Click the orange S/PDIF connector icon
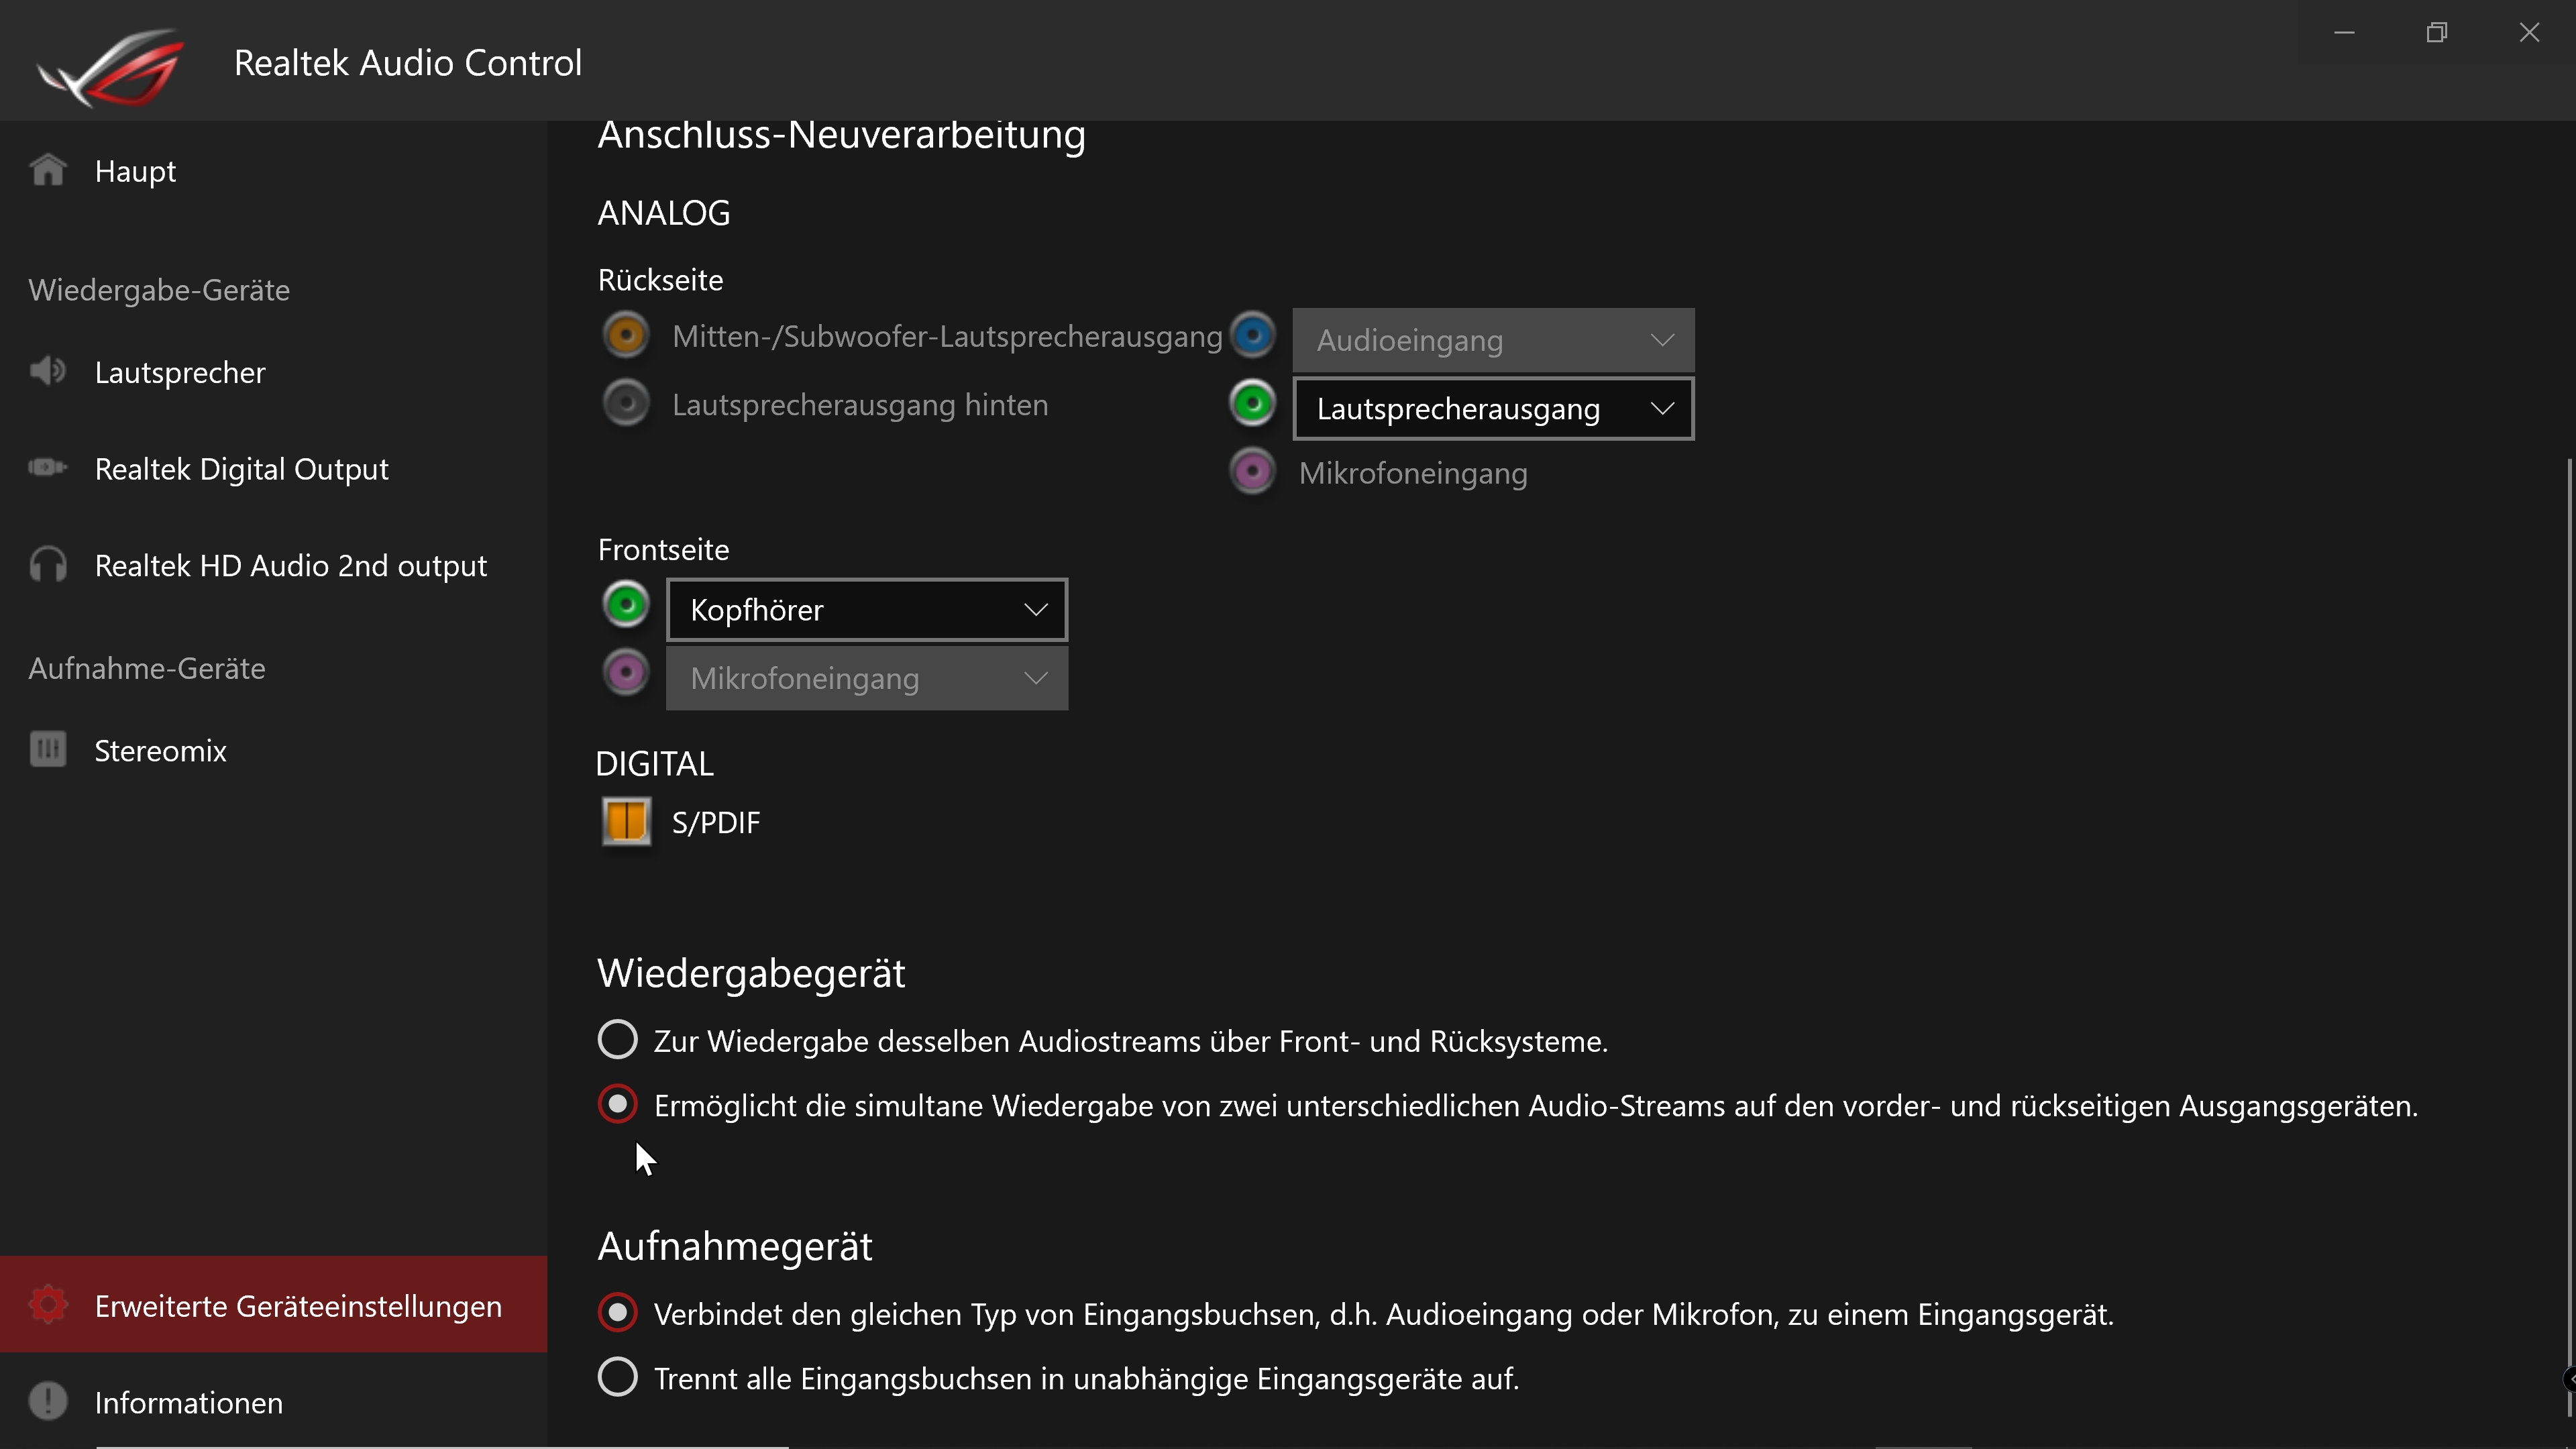2576x1449 pixels. pos(626,822)
